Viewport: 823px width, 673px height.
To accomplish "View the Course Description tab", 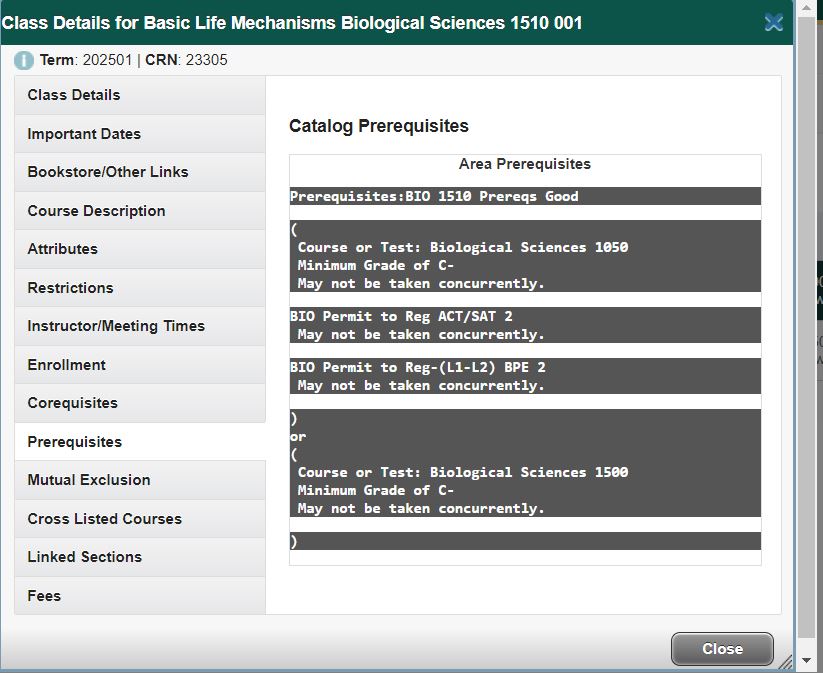I will pyautogui.click(x=140, y=211).
